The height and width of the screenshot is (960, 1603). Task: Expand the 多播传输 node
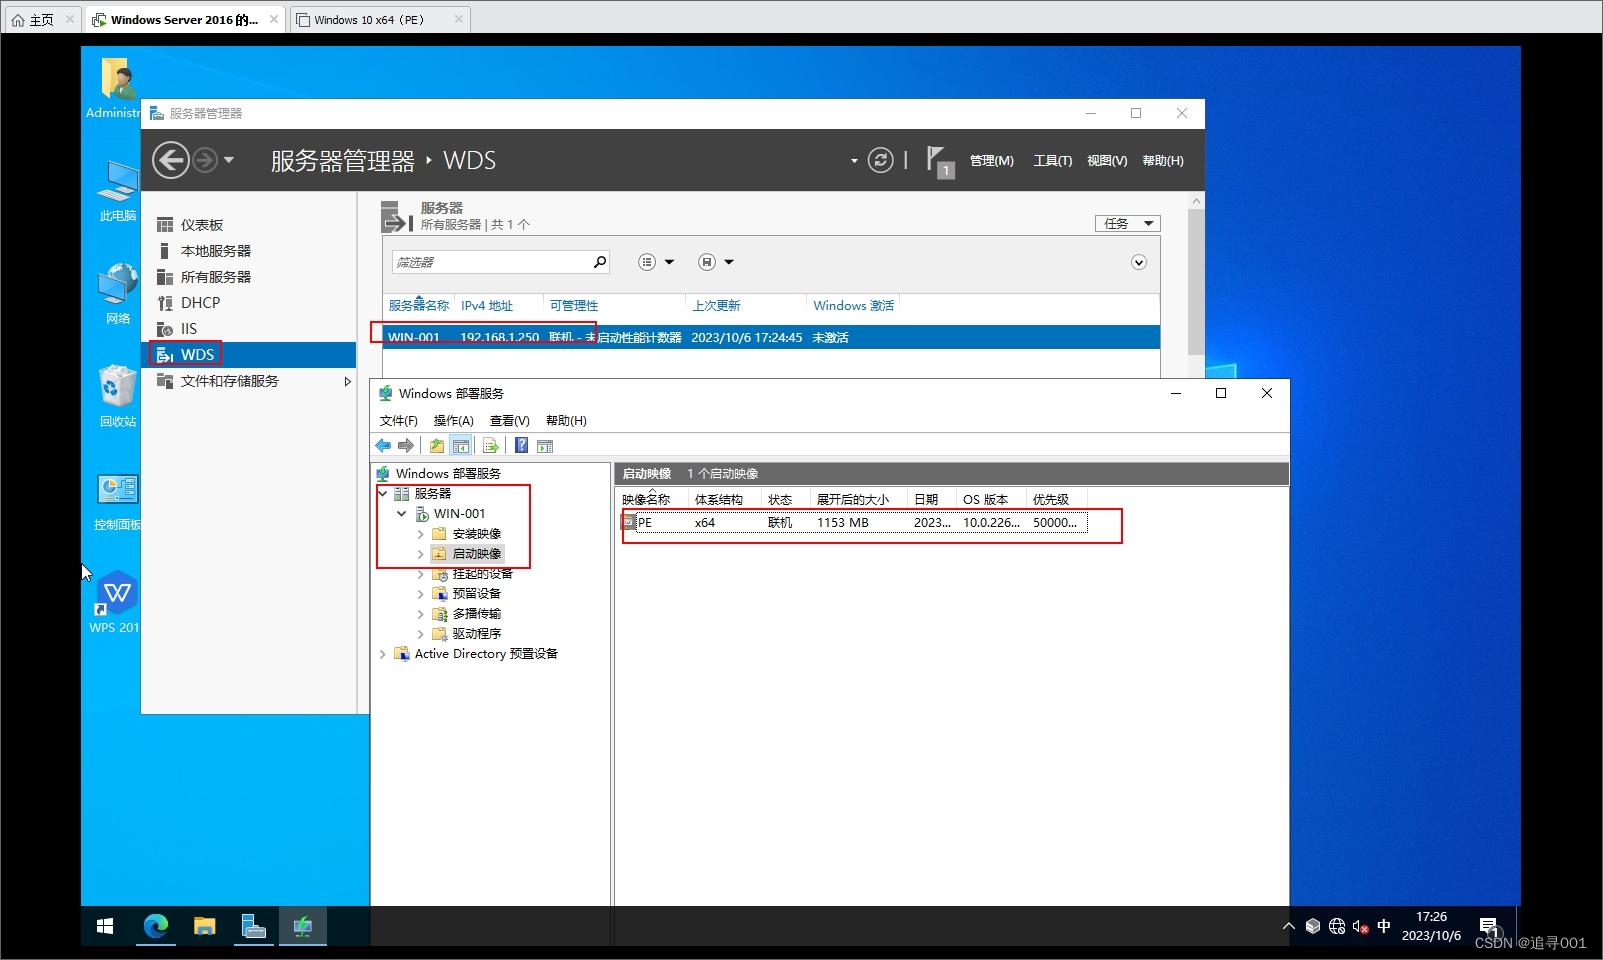tap(421, 614)
